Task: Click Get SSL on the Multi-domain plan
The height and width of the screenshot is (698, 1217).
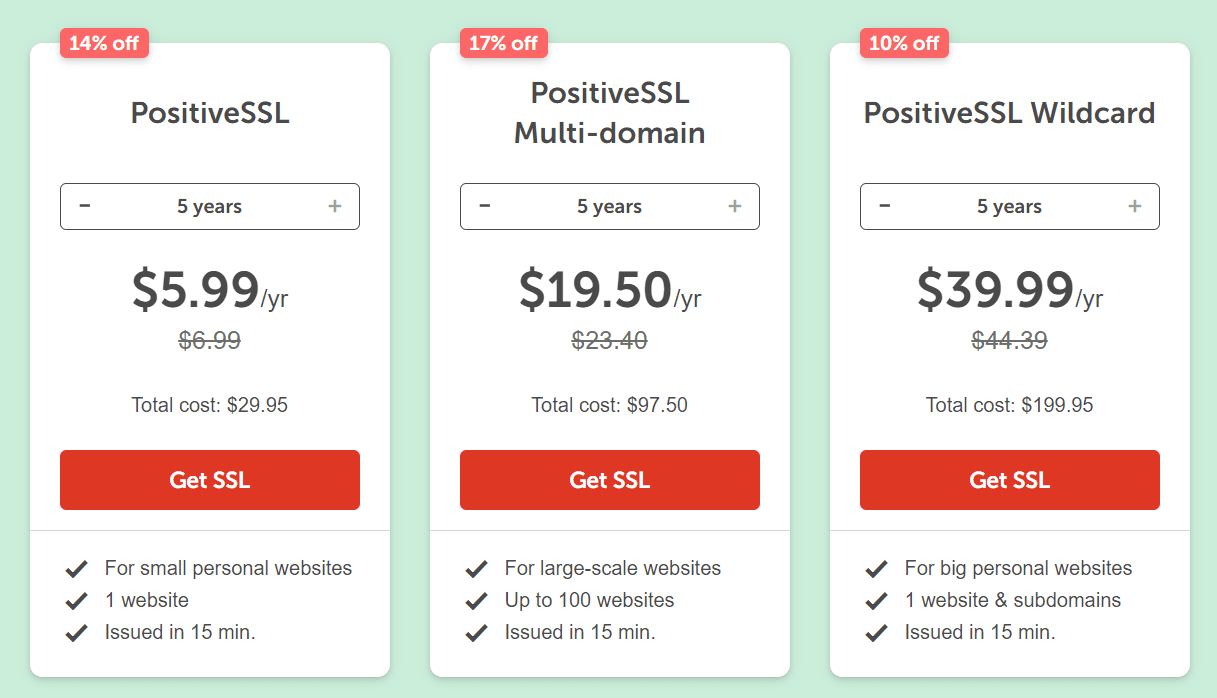Action: coord(609,480)
